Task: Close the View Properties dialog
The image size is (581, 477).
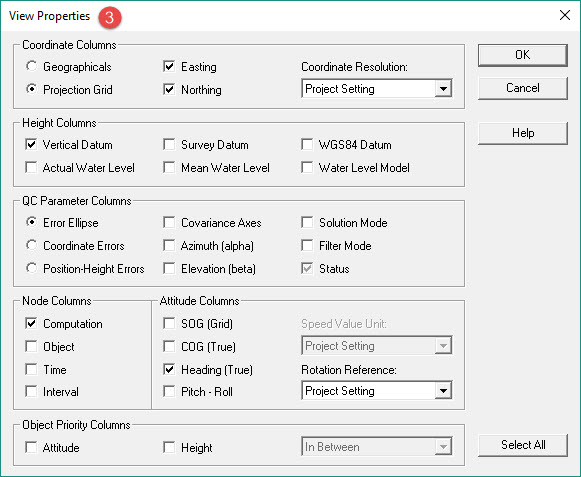Action: pos(565,15)
